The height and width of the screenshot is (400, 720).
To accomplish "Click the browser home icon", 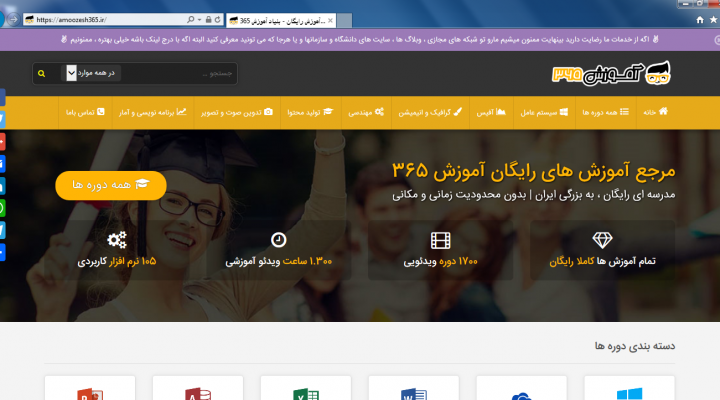I will click(x=700, y=20).
